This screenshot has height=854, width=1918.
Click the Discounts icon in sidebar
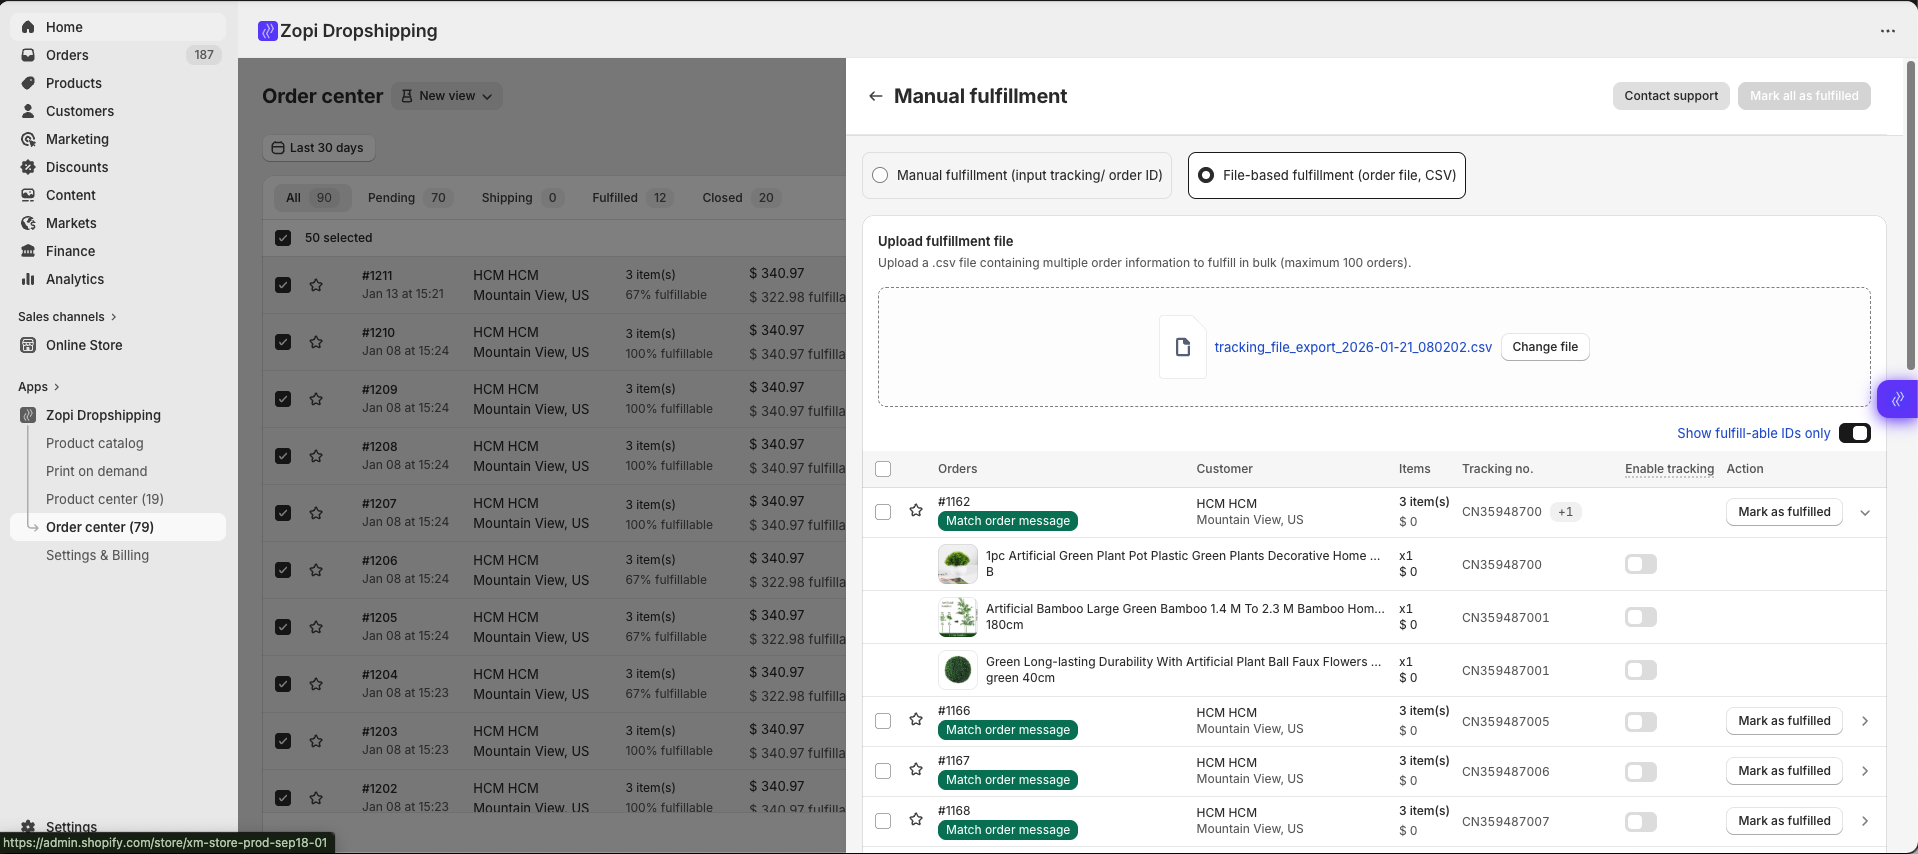coord(28,167)
